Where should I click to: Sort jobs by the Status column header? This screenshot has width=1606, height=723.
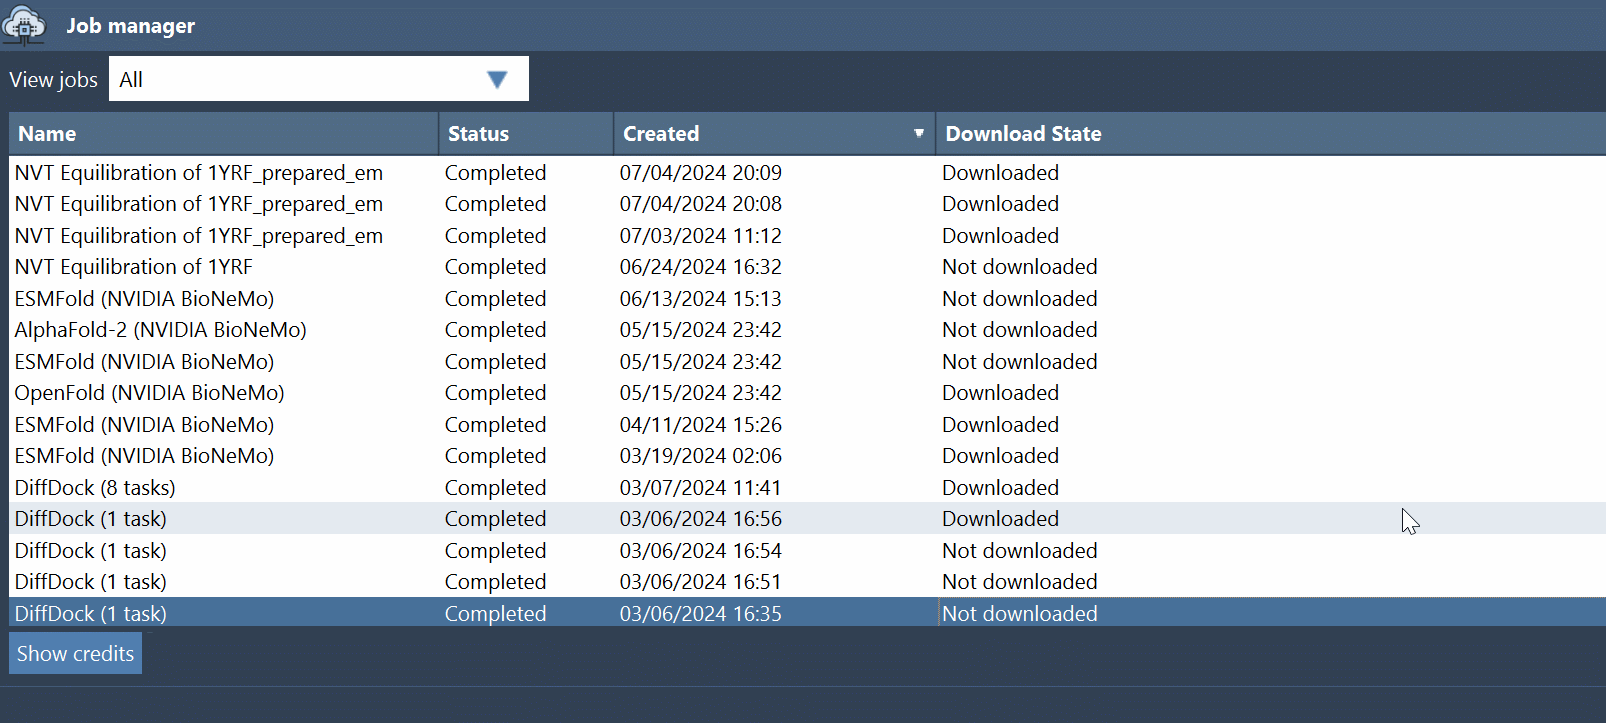pos(478,134)
